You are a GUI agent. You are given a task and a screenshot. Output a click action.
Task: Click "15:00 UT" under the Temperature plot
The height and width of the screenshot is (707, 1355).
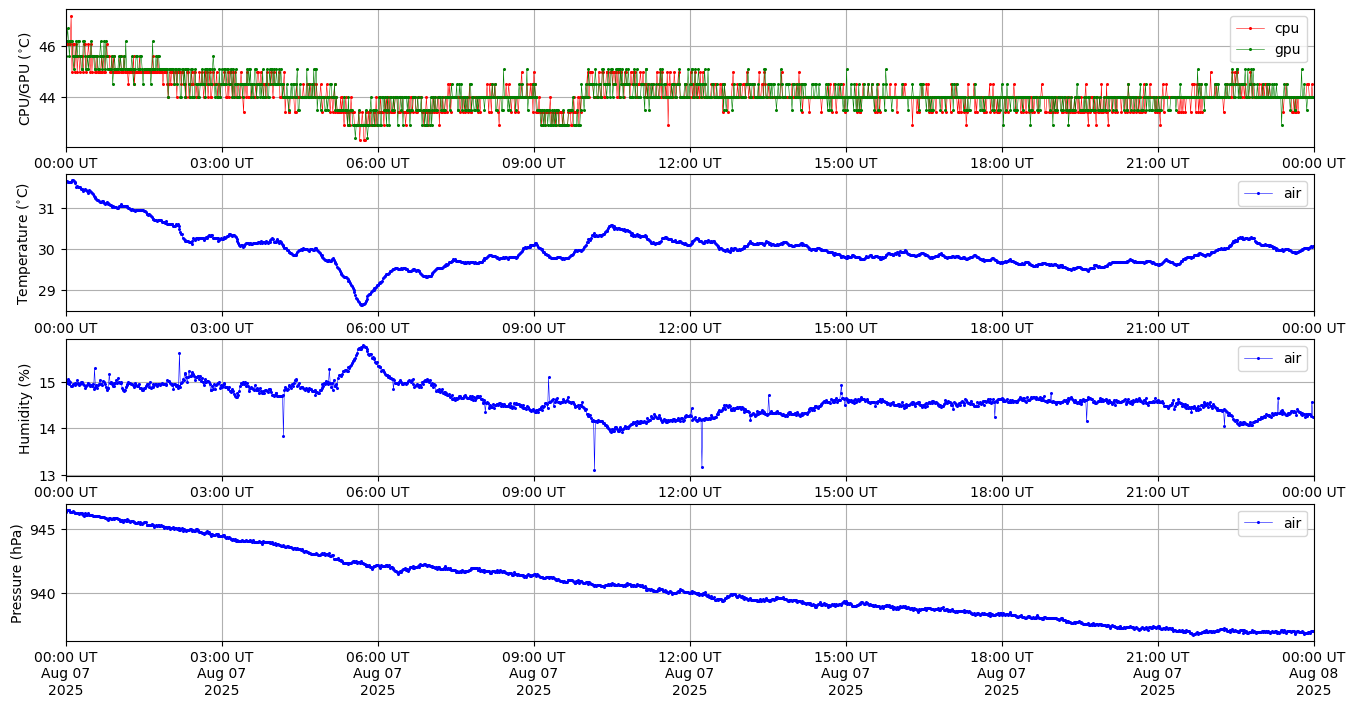point(846,328)
